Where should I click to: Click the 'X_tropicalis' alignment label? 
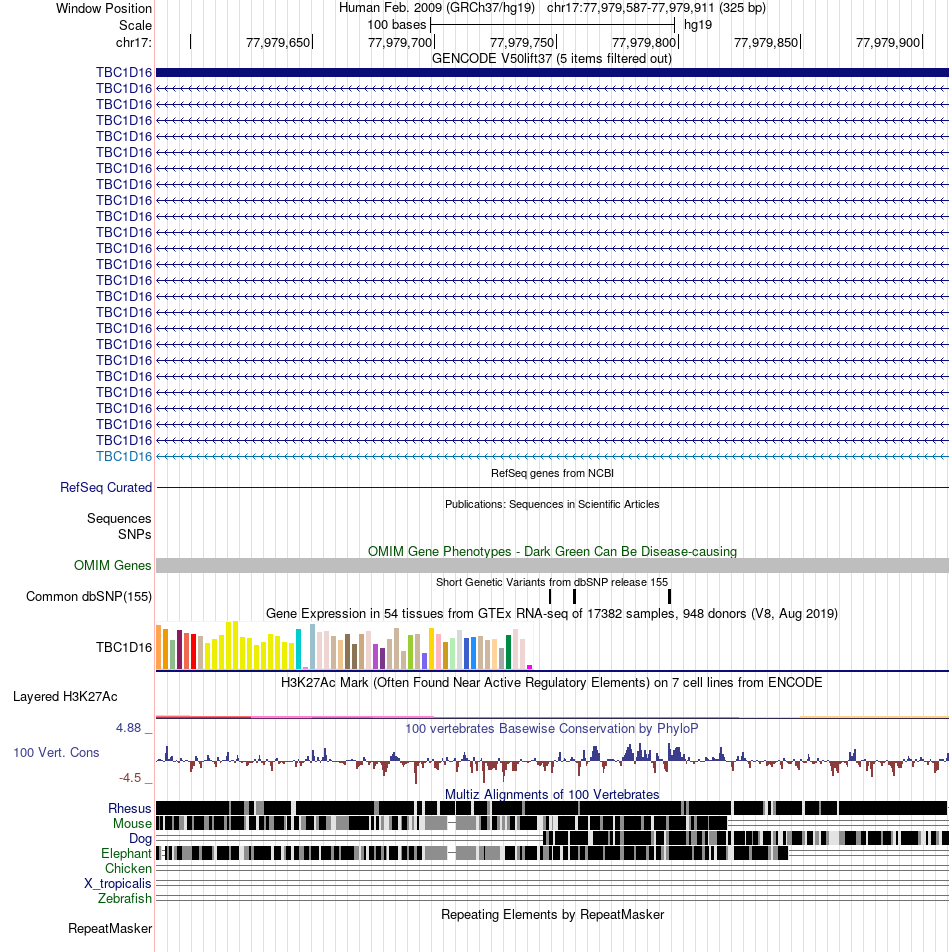[118, 883]
